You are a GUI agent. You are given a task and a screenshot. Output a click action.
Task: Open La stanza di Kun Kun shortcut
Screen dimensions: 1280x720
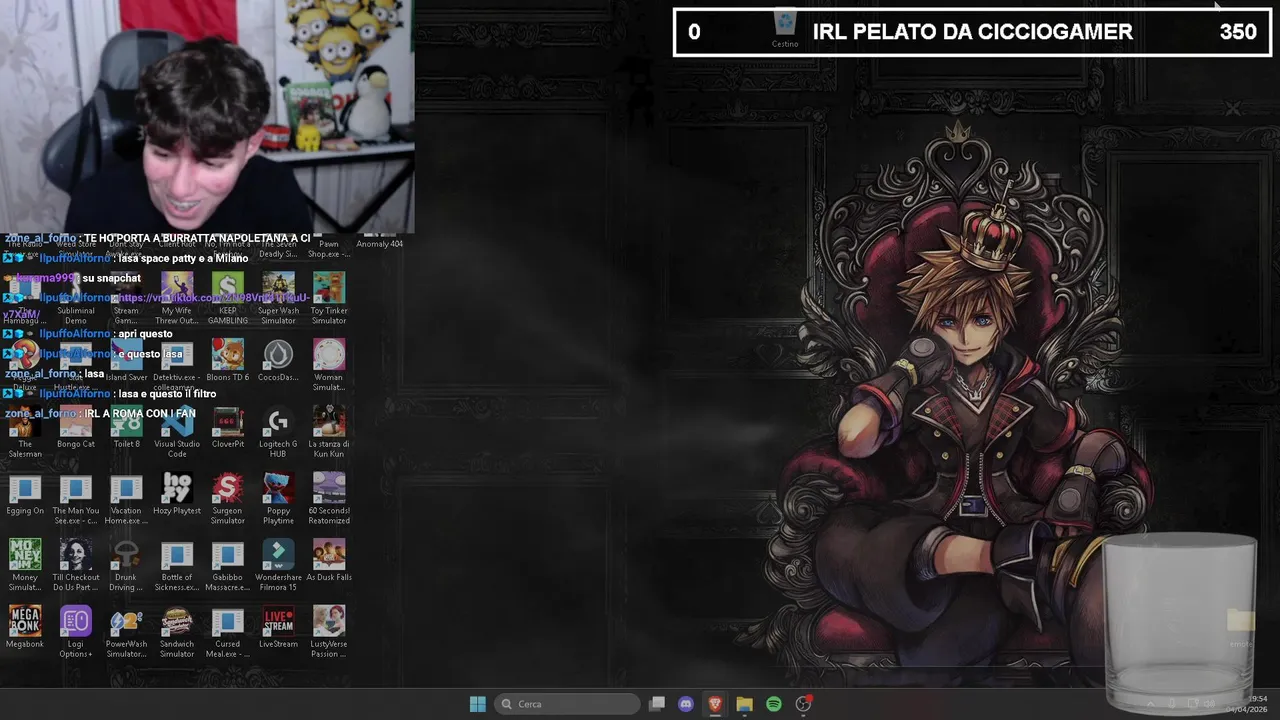coord(329,432)
